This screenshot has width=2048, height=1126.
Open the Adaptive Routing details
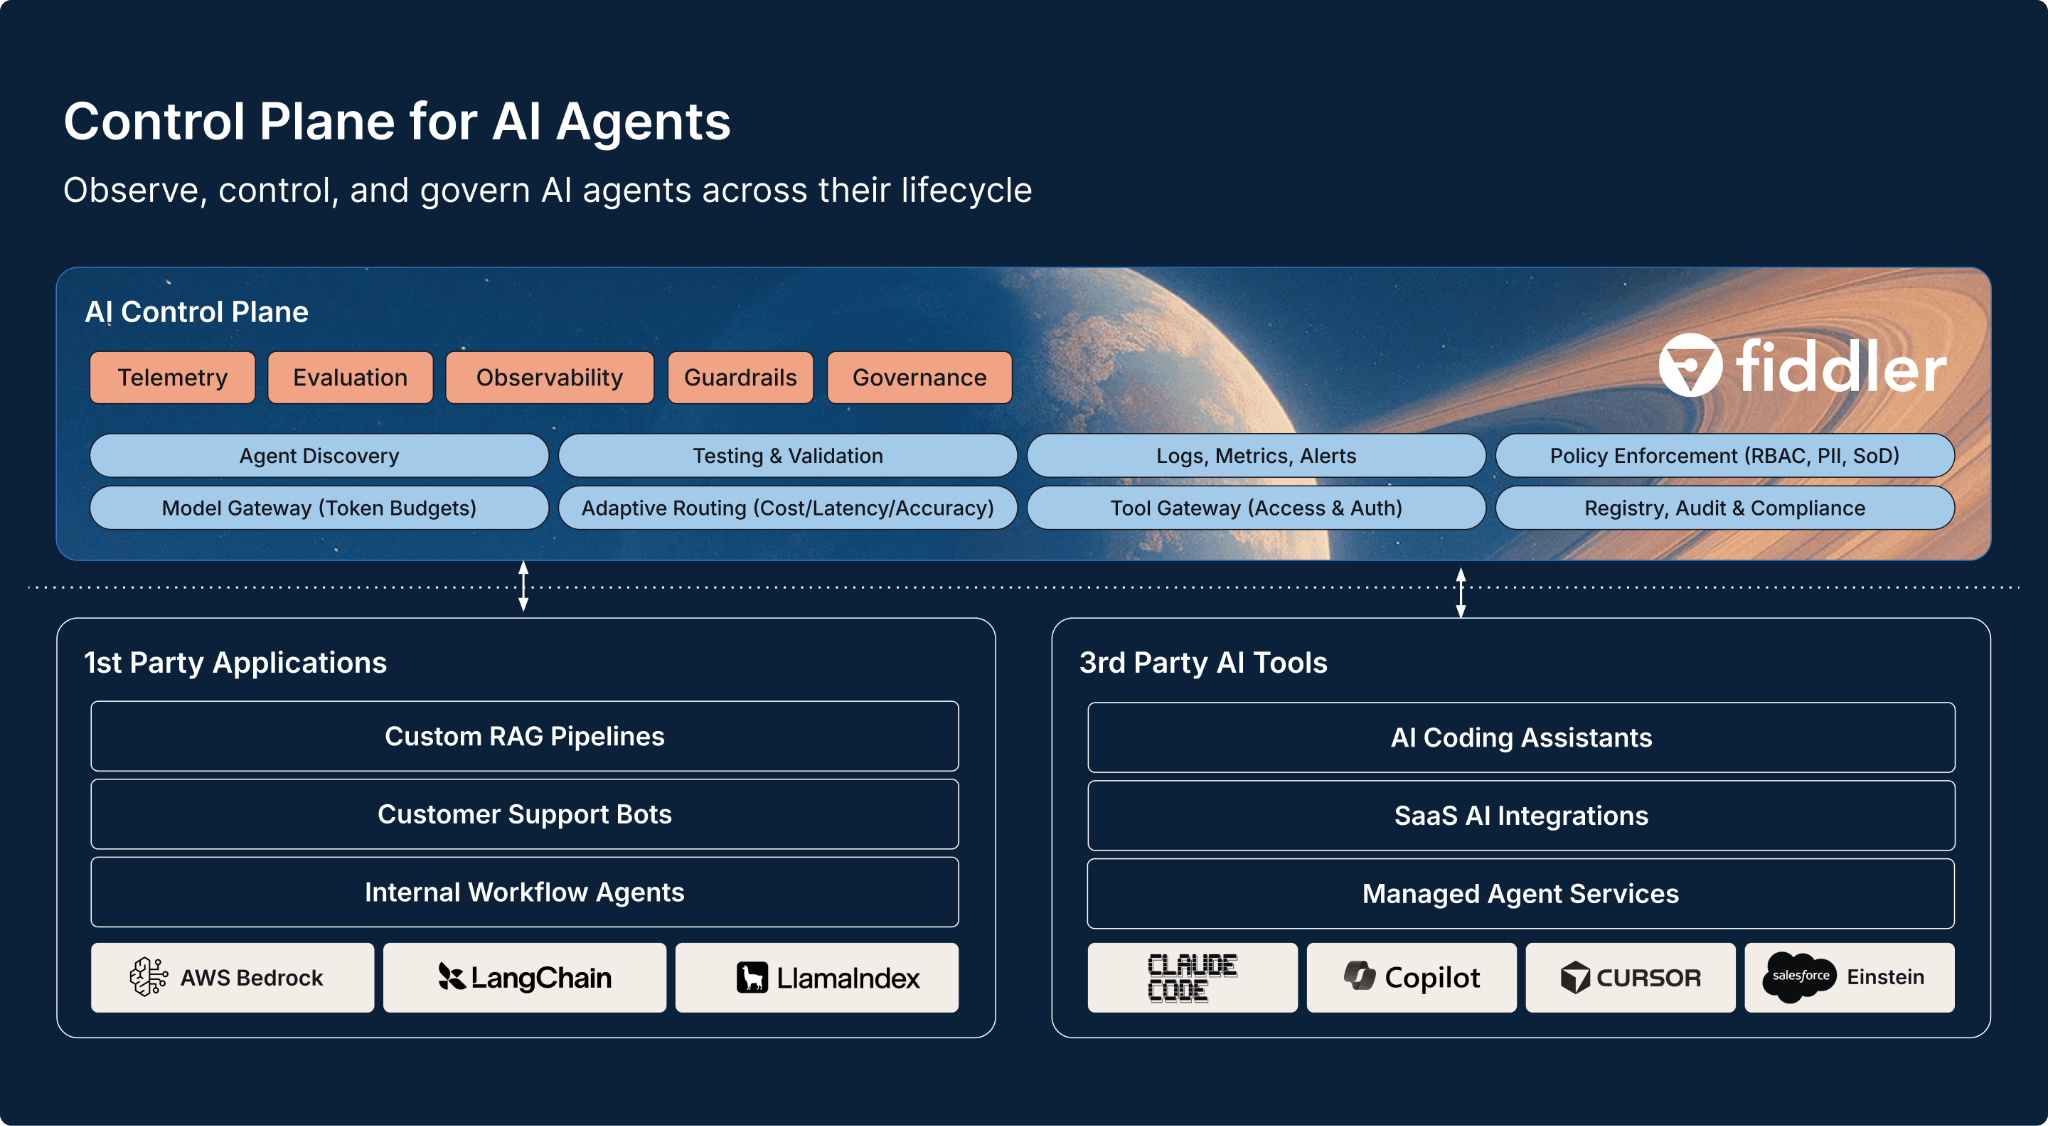[x=789, y=507]
